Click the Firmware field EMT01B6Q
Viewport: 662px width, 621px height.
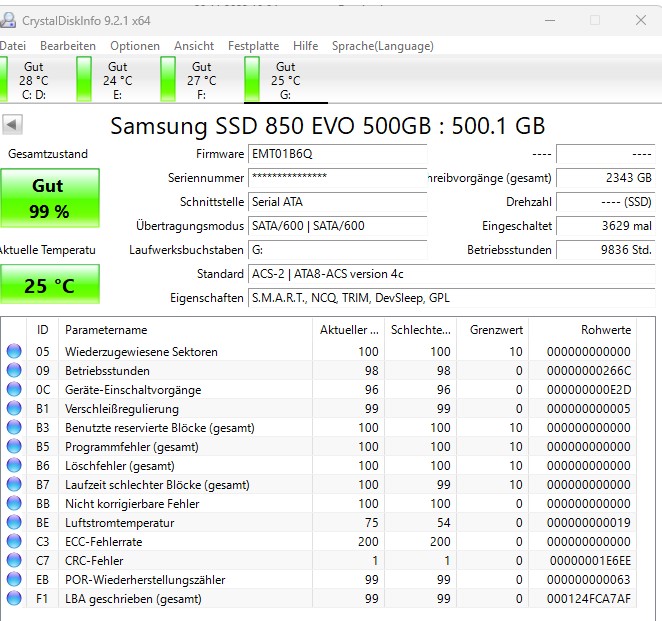(338, 154)
